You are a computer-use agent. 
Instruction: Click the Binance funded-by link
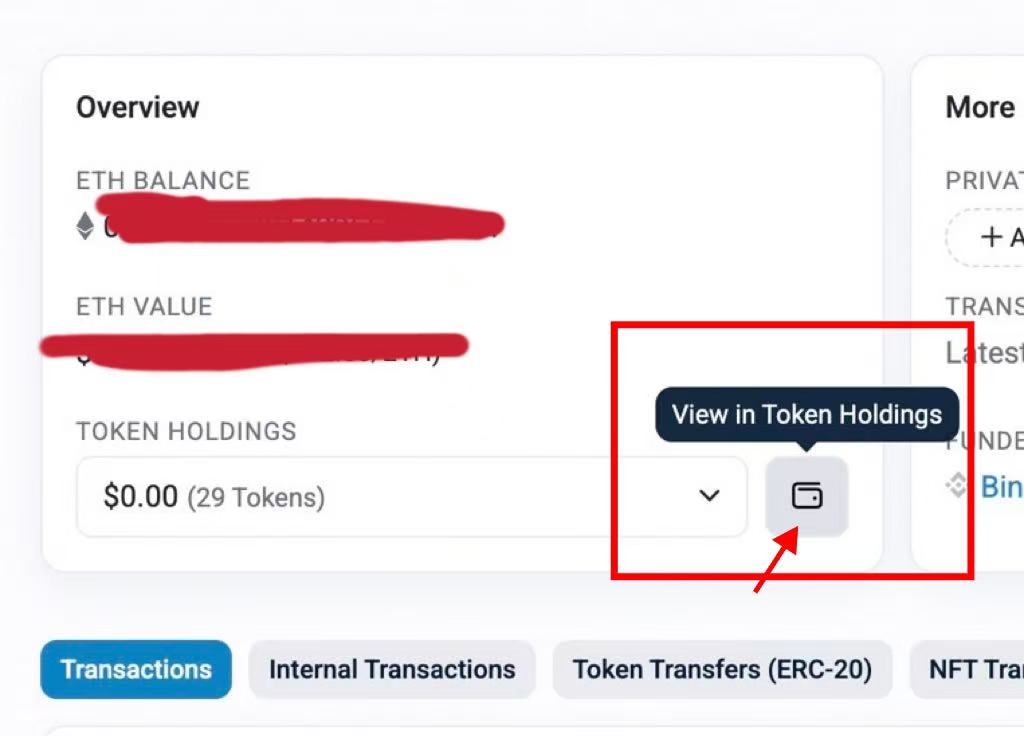coord(1002,487)
